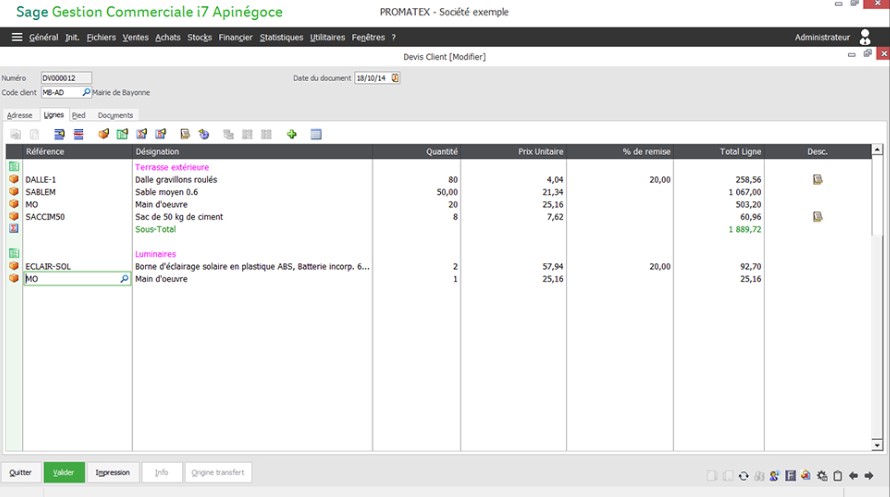Click the subtotal value 1 889,72
The width and height of the screenshot is (890, 497).
[x=745, y=229]
